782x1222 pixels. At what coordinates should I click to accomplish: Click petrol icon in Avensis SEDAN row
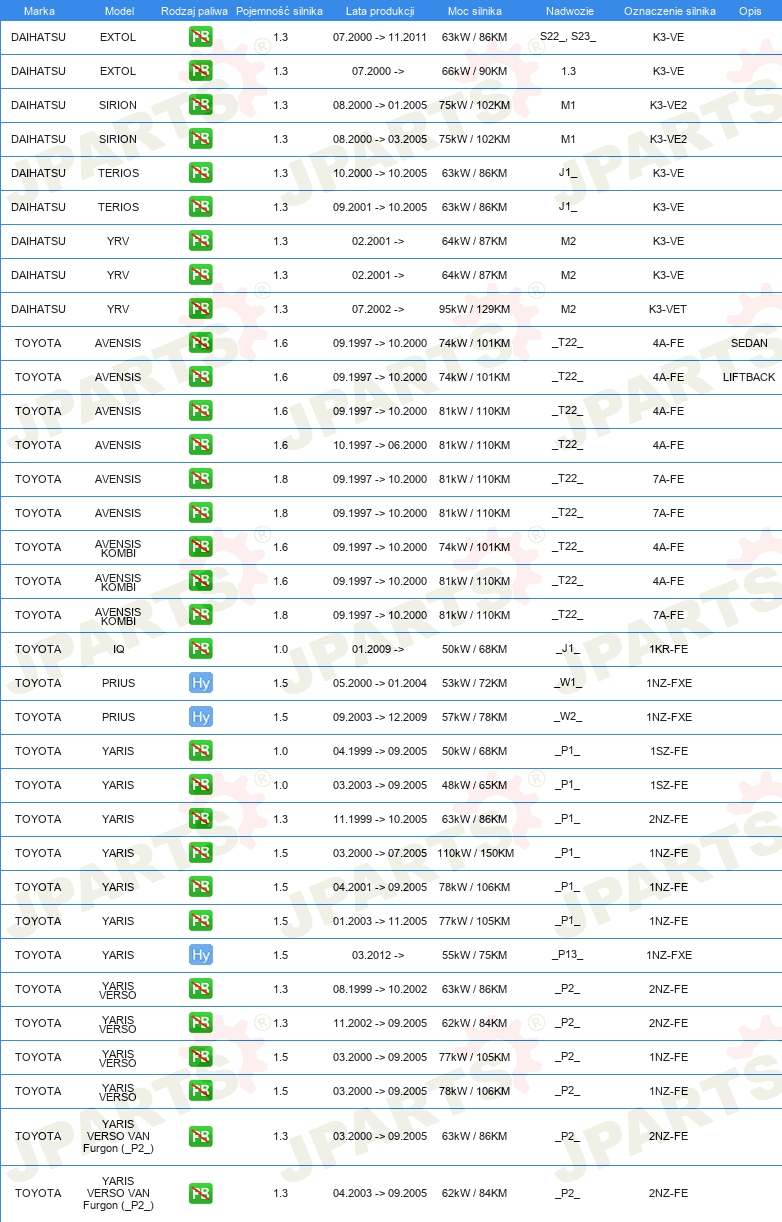click(200, 343)
